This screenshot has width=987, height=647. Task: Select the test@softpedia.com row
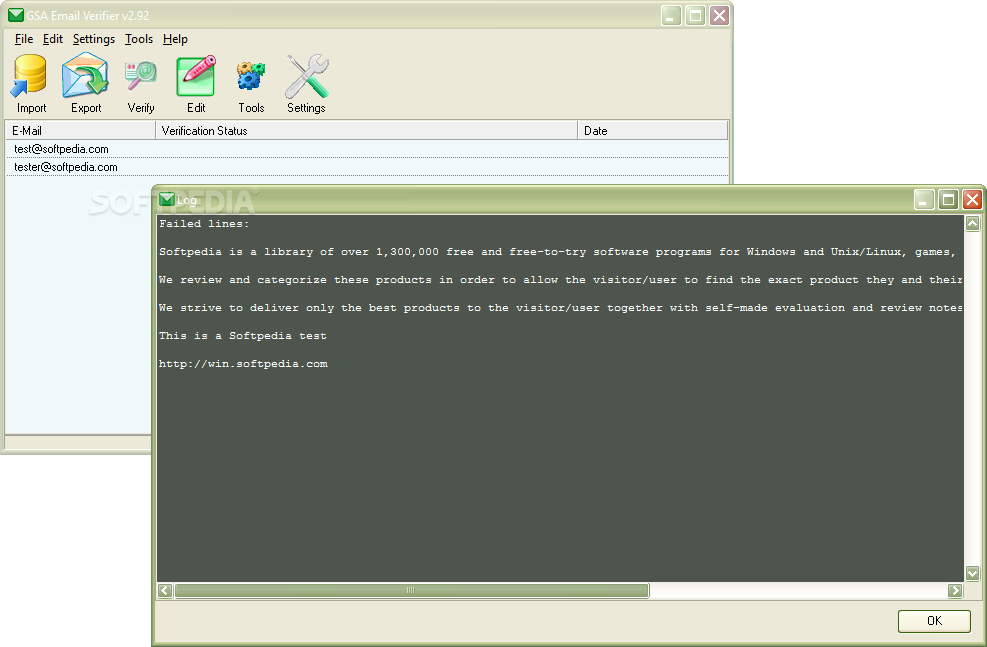tap(367, 149)
